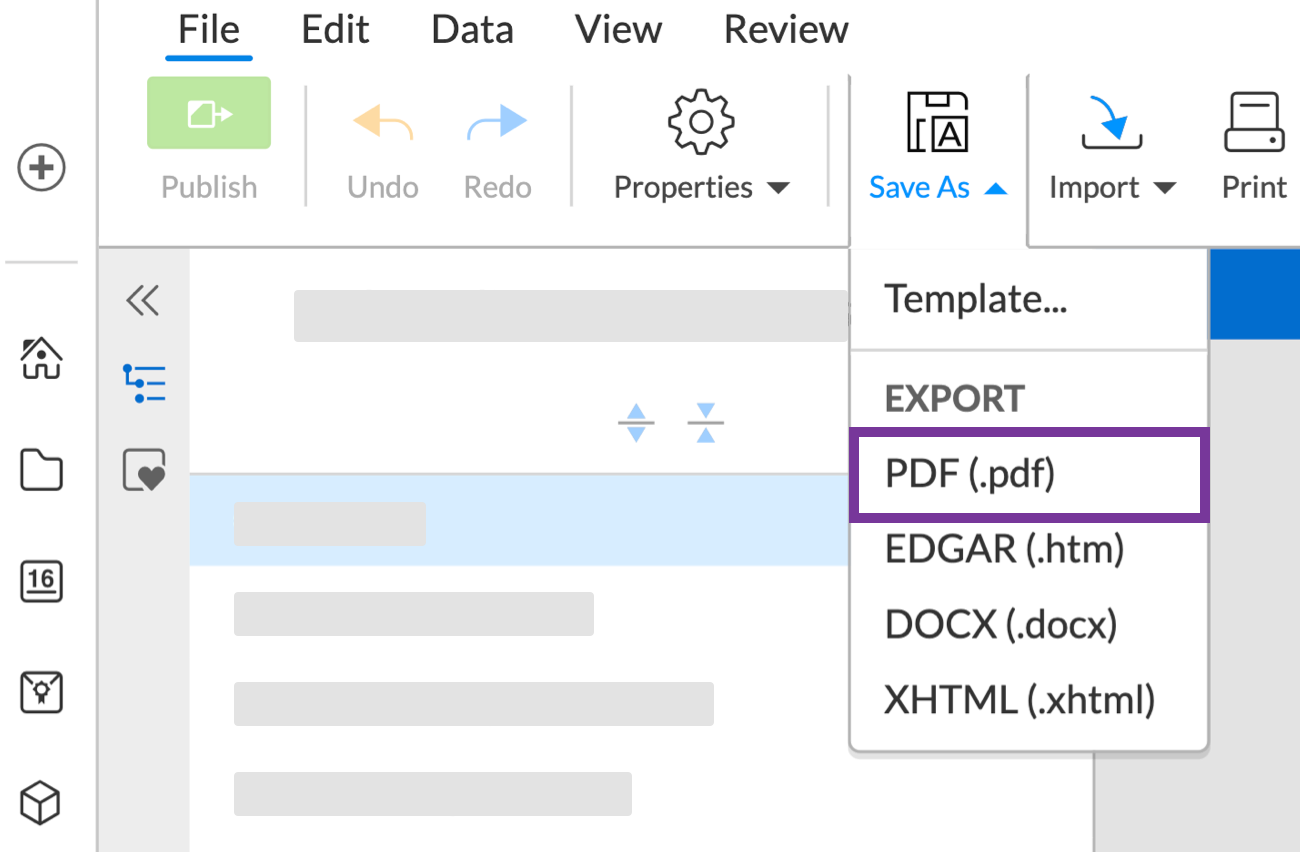Expand all outline sections arrows

[636, 423]
